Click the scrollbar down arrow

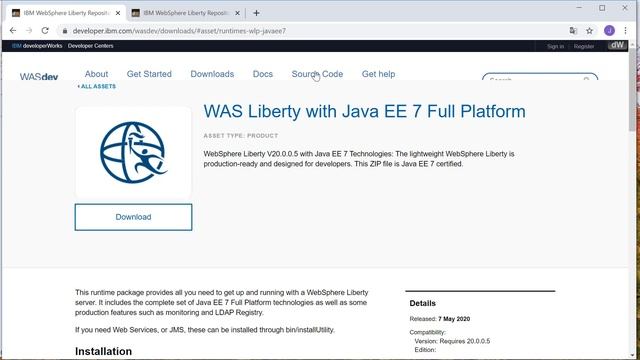click(x=633, y=356)
